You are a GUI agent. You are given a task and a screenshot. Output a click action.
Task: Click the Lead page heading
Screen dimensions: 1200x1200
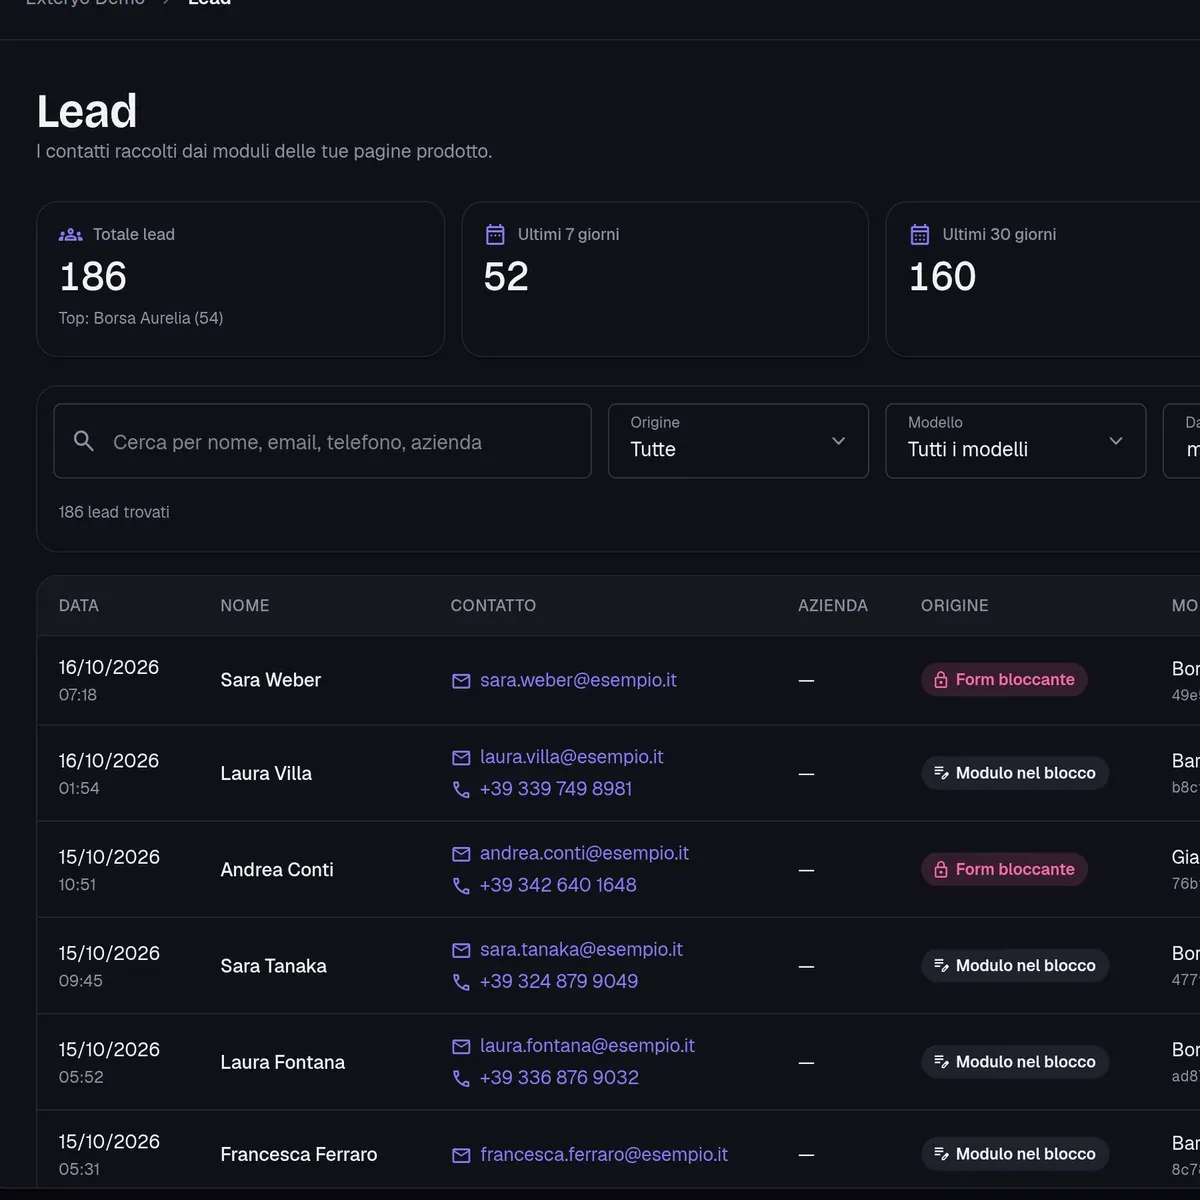[87, 111]
